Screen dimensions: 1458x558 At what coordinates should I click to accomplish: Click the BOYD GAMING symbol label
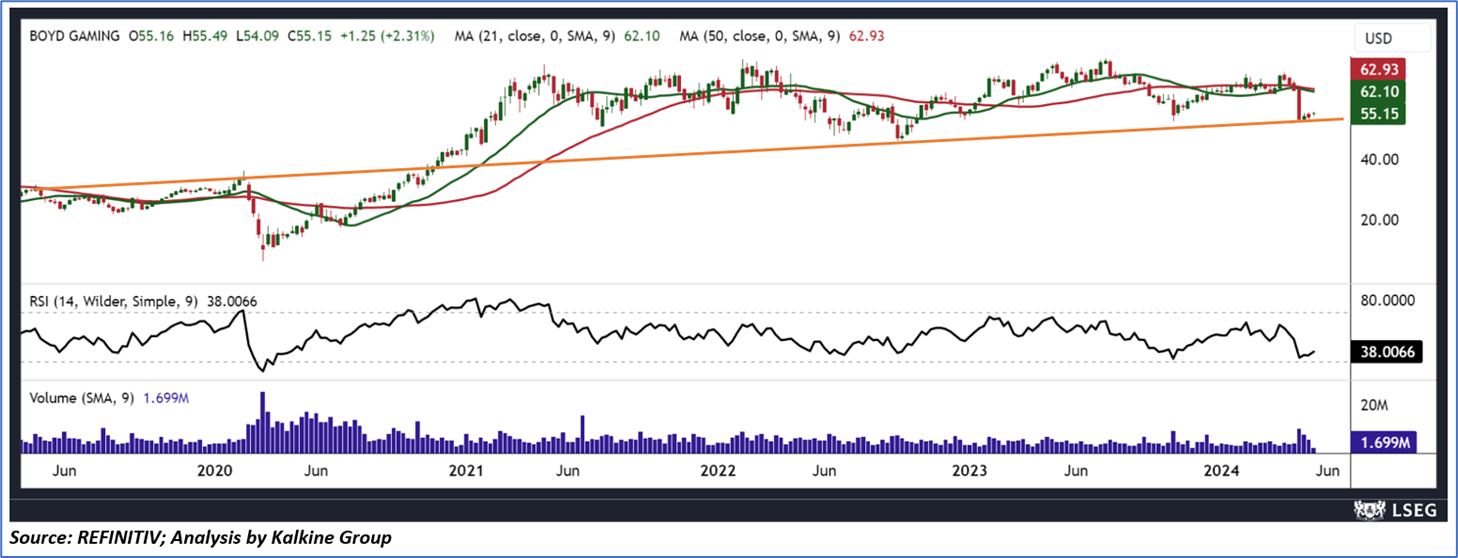(x=72, y=35)
